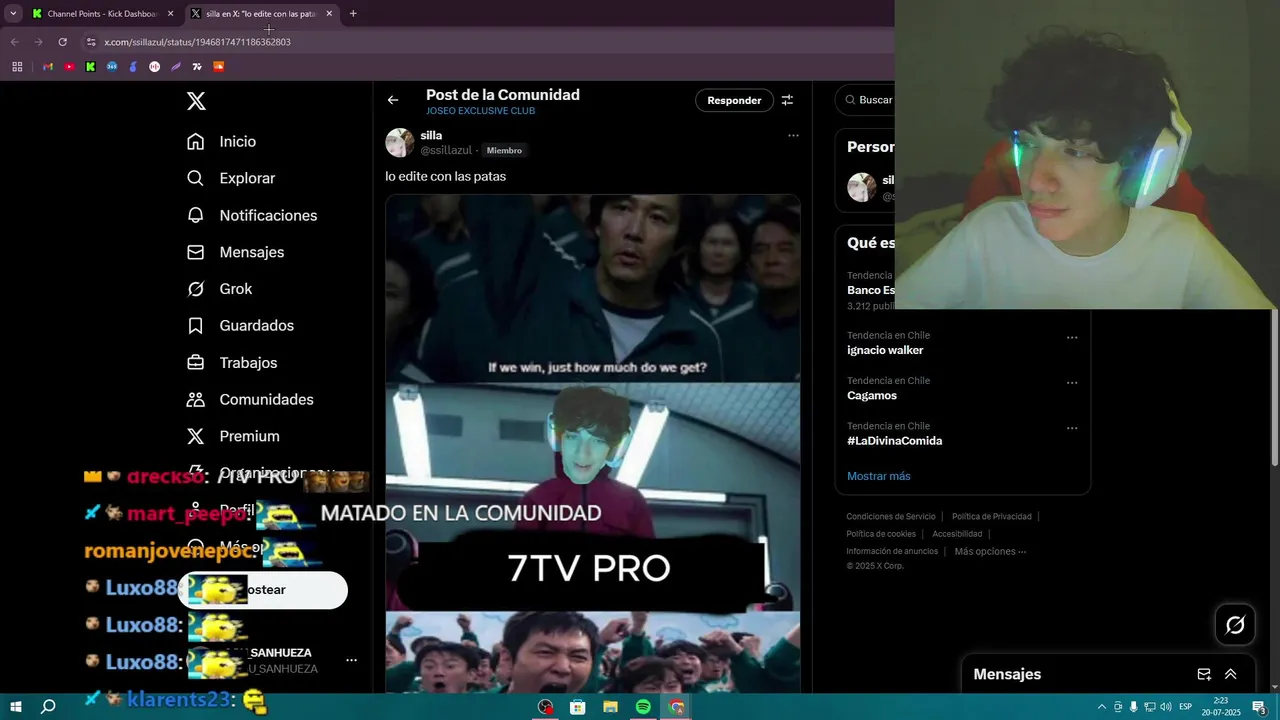Image resolution: width=1280 pixels, height=720 pixels.
Task: Click Mostrar más under trends
Action: click(x=879, y=476)
